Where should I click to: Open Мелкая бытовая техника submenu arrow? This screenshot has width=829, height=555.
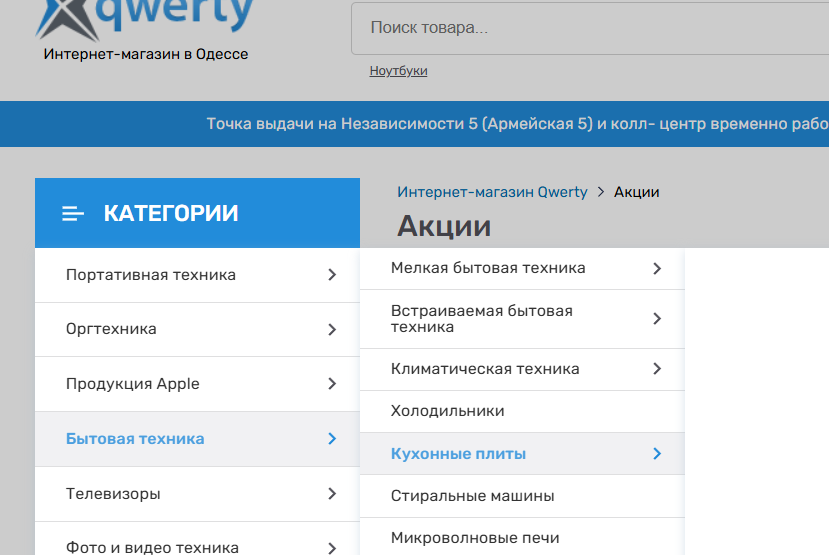coord(657,268)
